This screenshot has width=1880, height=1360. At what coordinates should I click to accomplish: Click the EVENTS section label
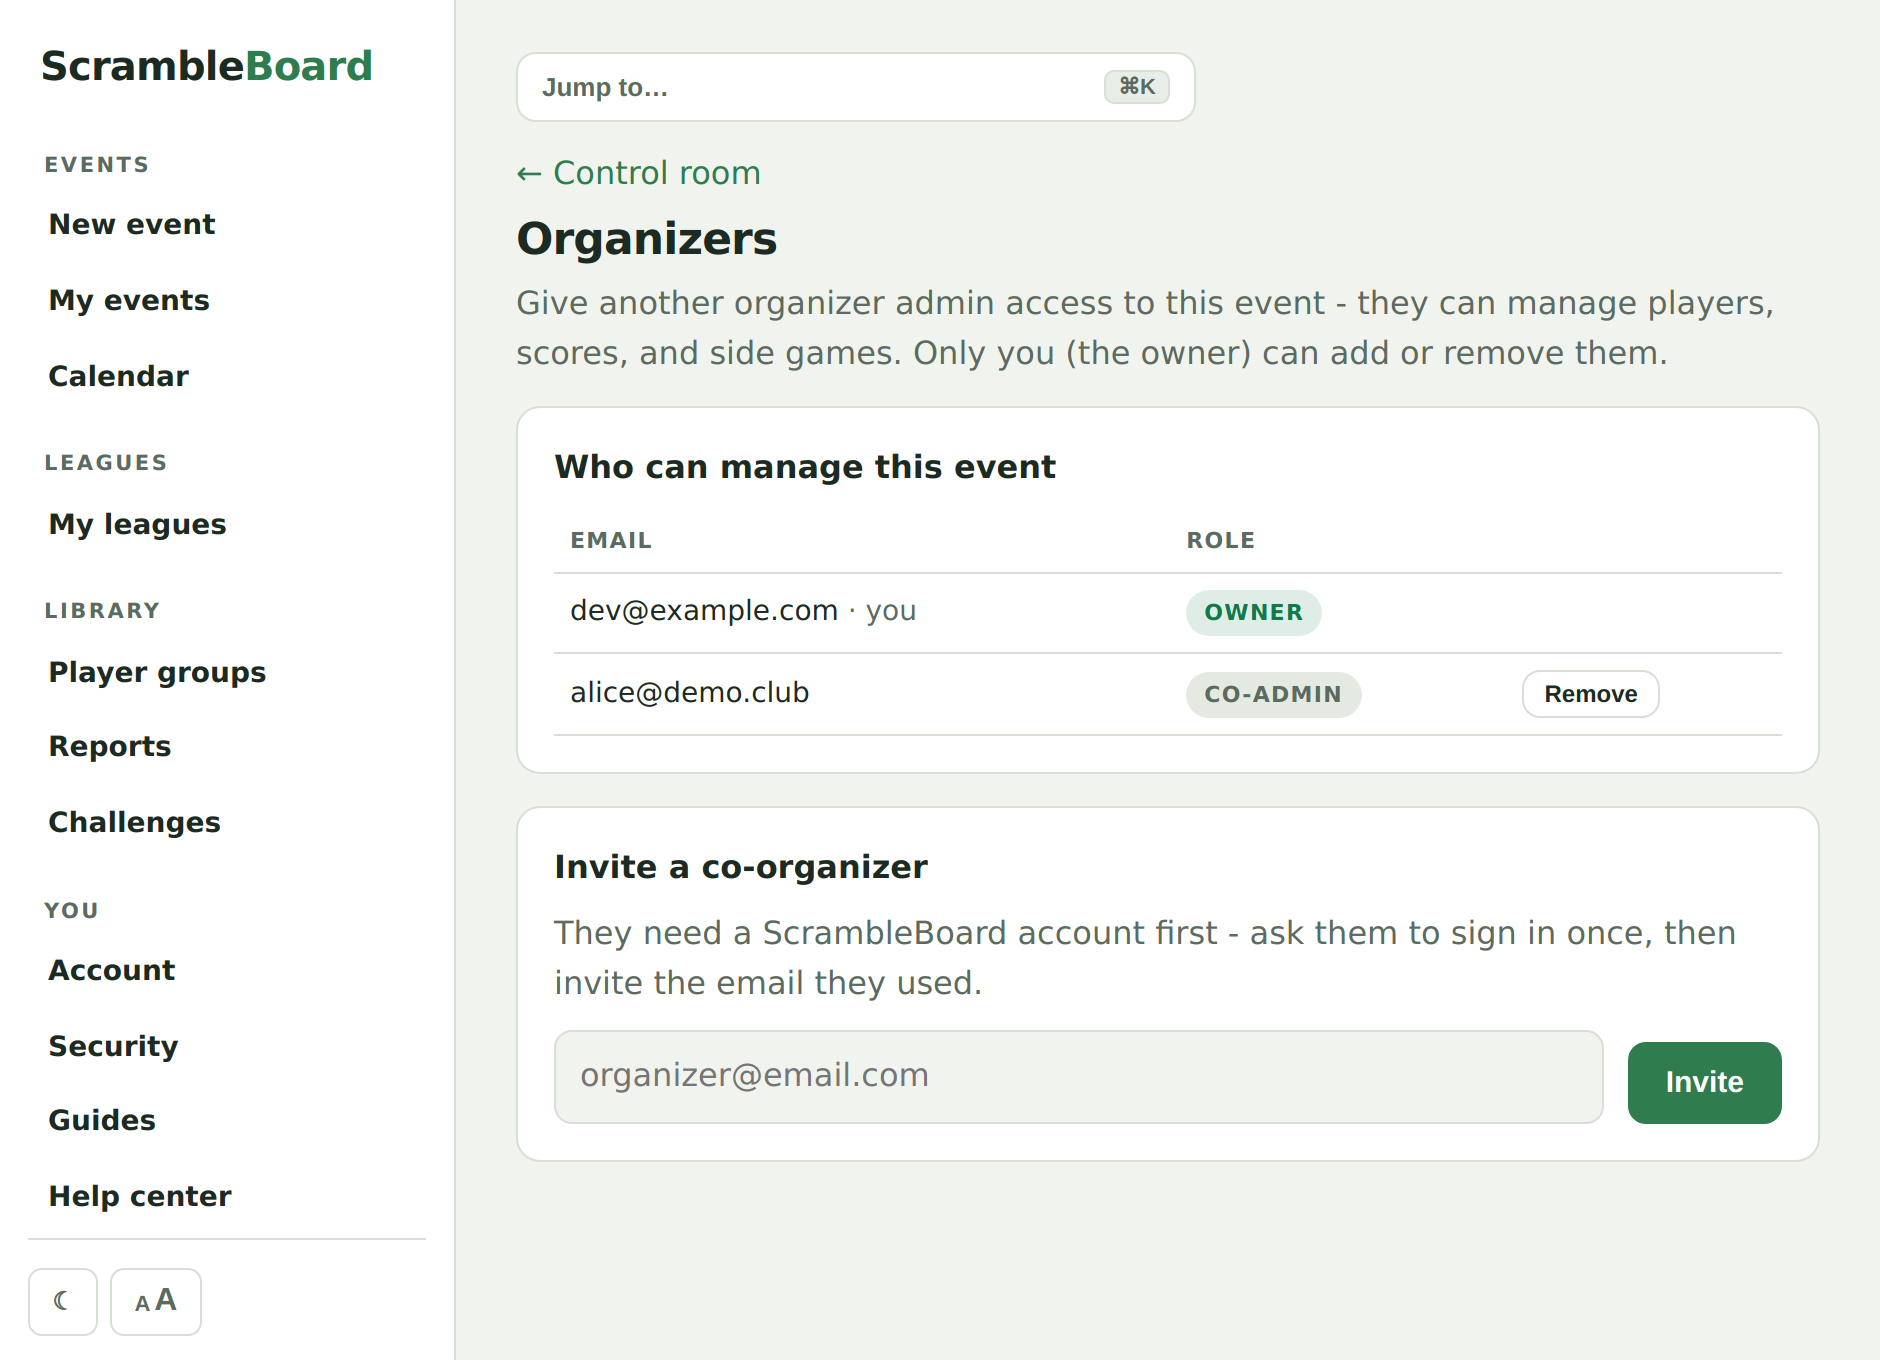(x=97, y=165)
